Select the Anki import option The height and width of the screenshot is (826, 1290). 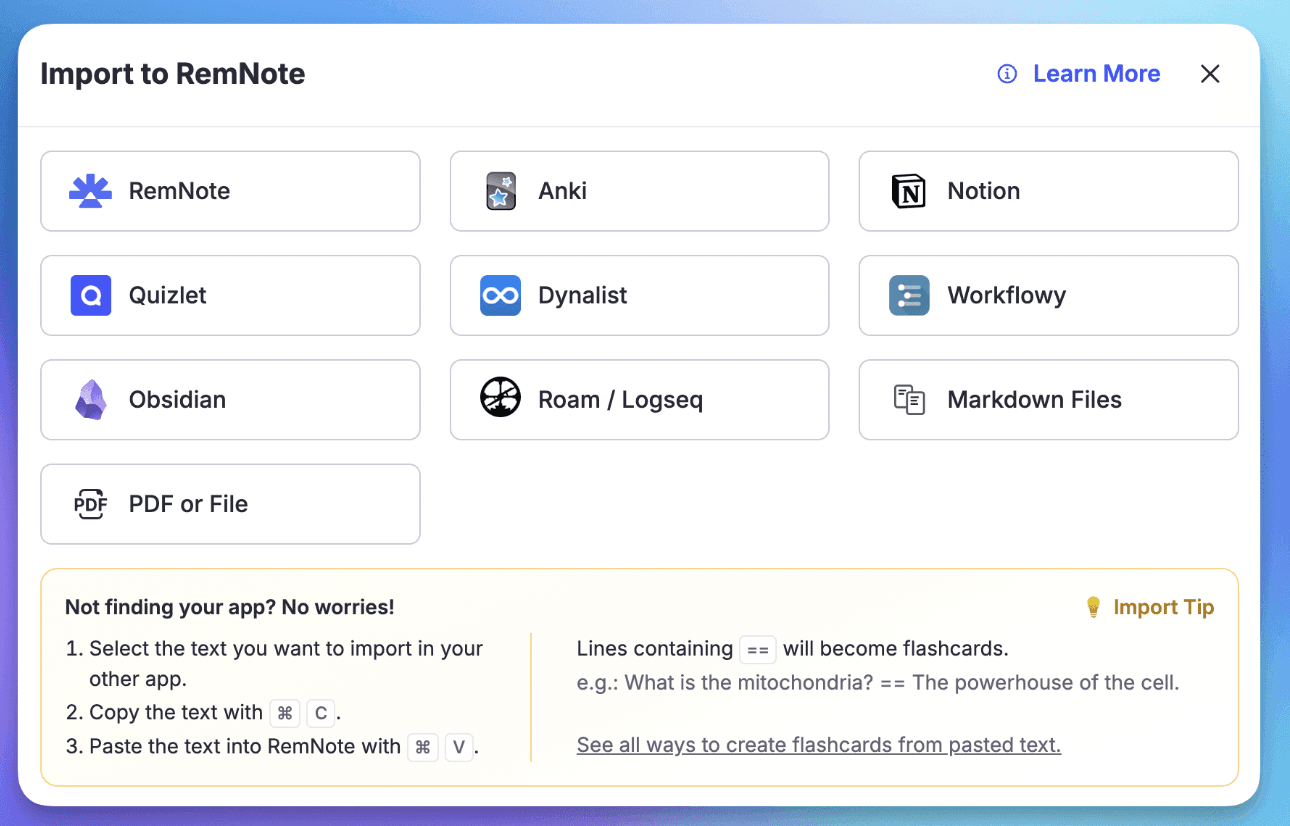(639, 191)
